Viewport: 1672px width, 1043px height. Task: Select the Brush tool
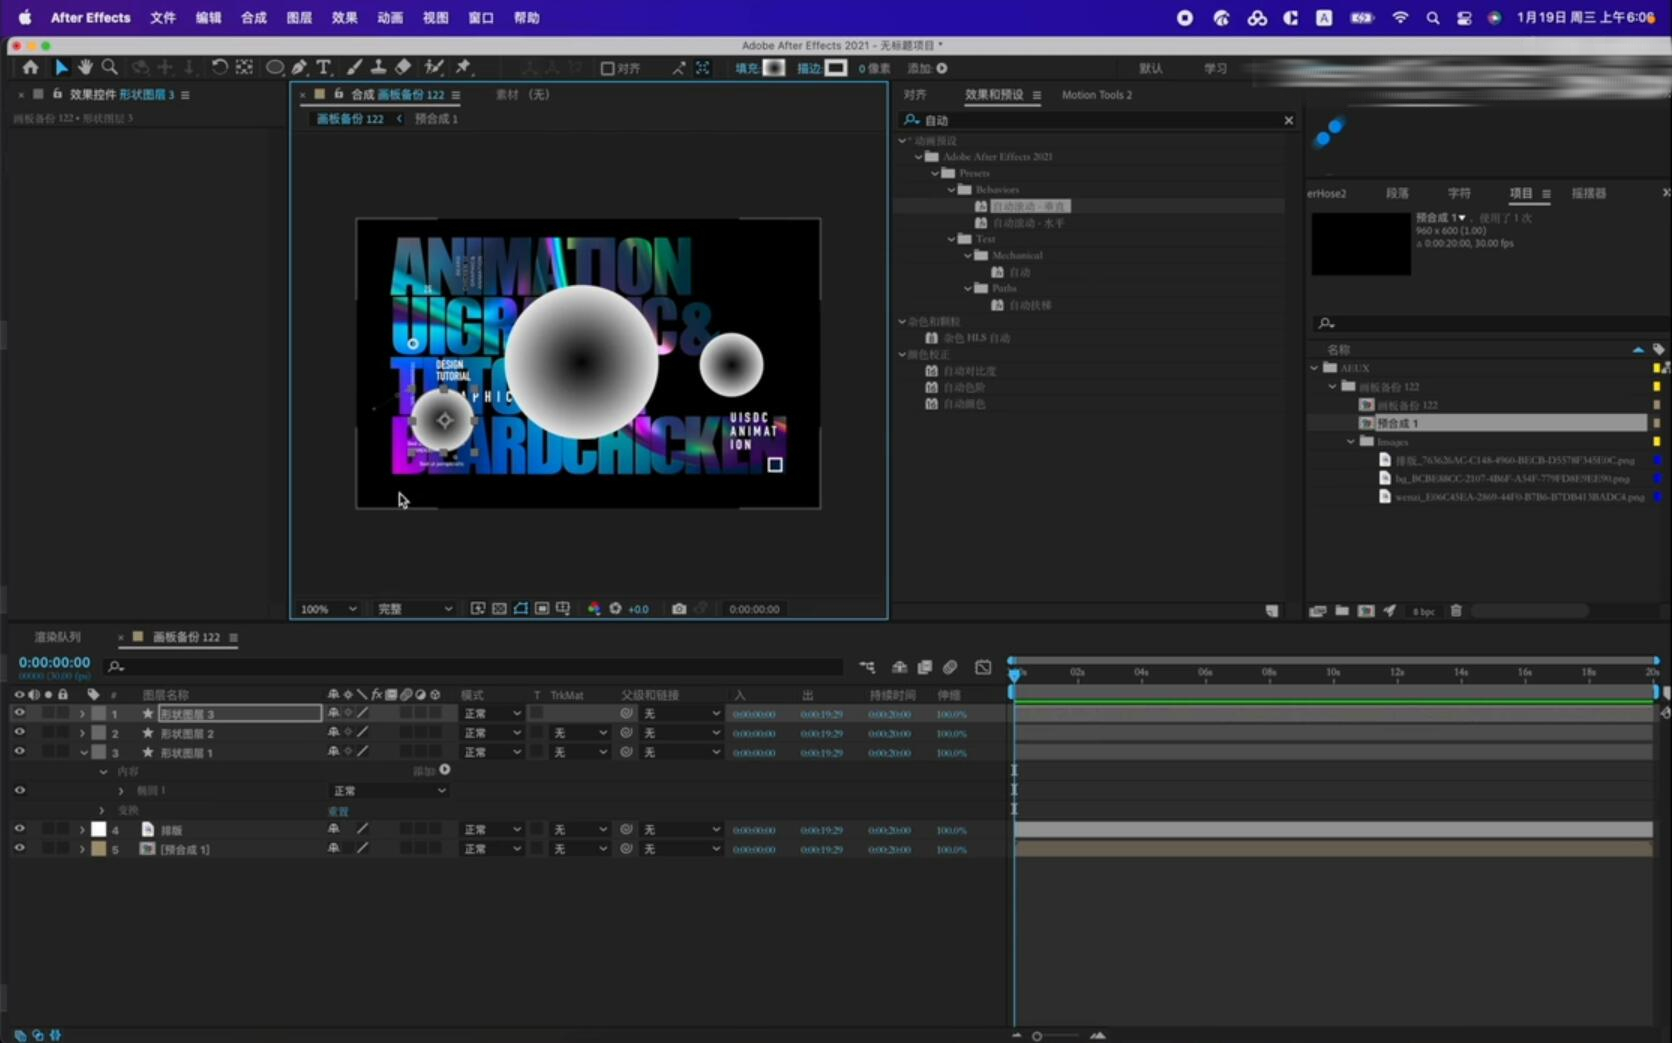pyautogui.click(x=354, y=67)
